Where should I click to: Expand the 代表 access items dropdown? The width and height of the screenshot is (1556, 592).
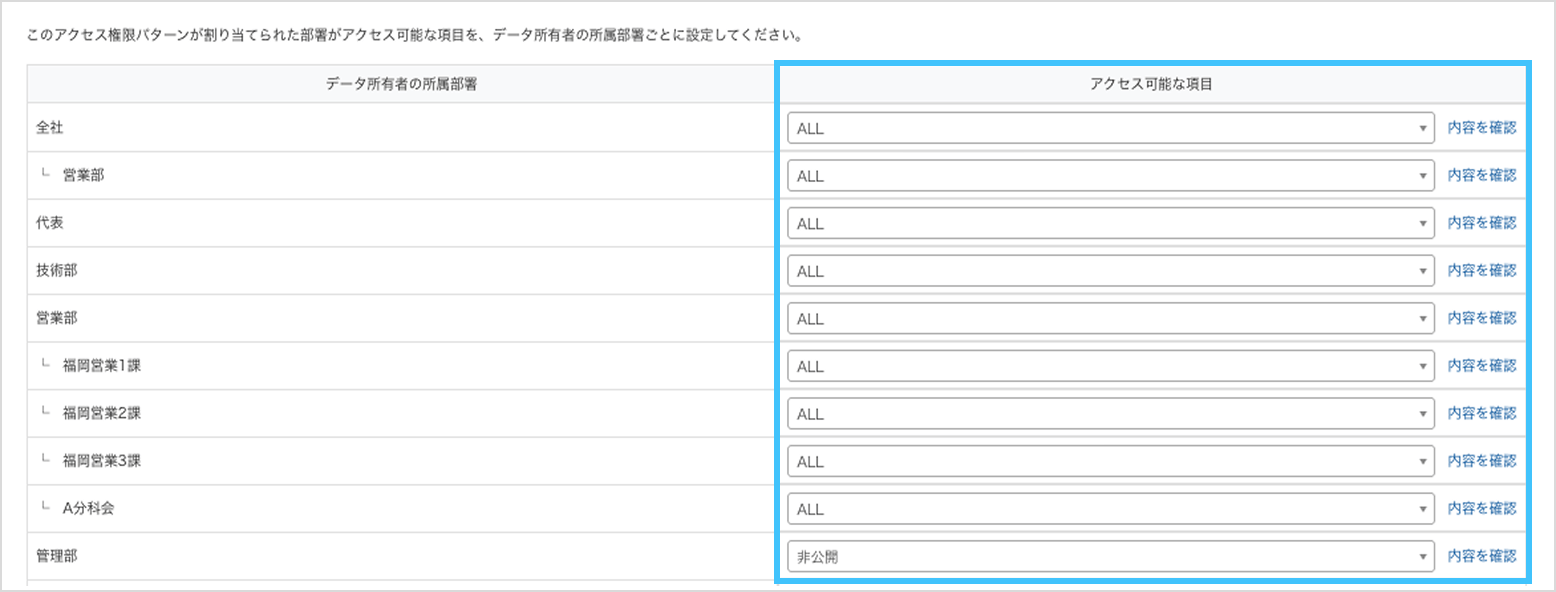click(x=1110, y=223)
